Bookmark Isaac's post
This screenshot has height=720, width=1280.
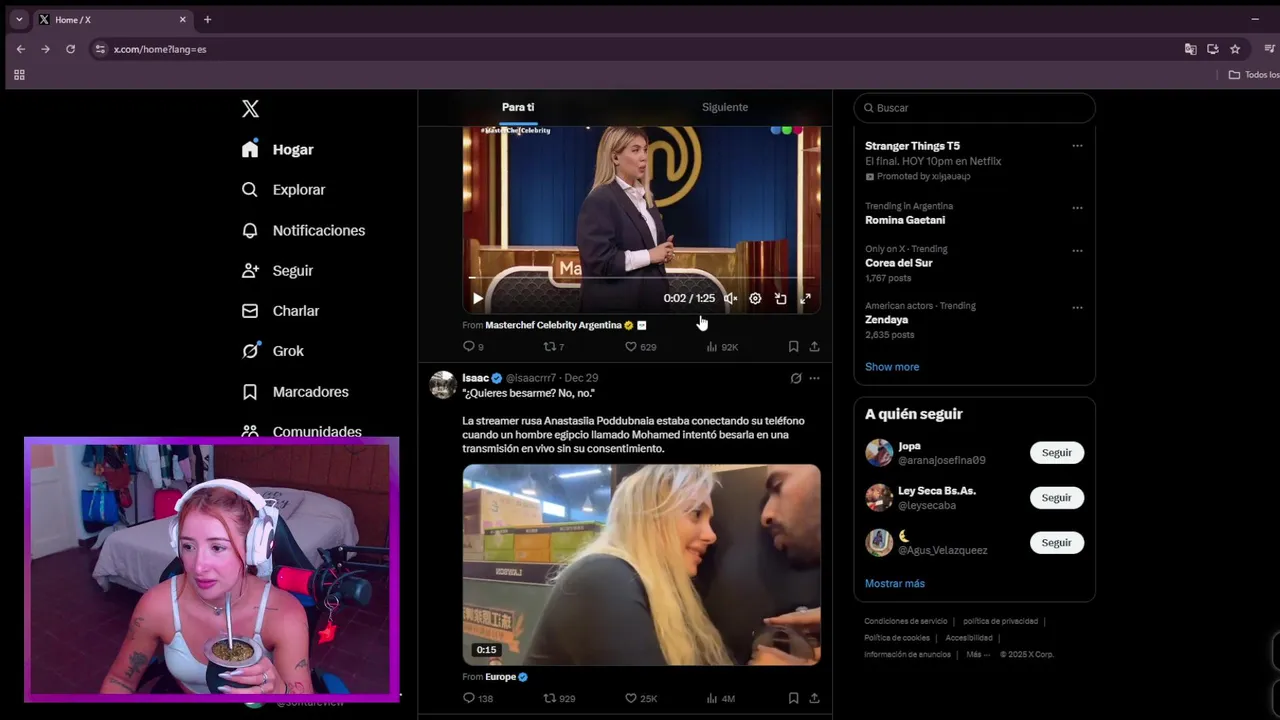(x=793, y=698)
